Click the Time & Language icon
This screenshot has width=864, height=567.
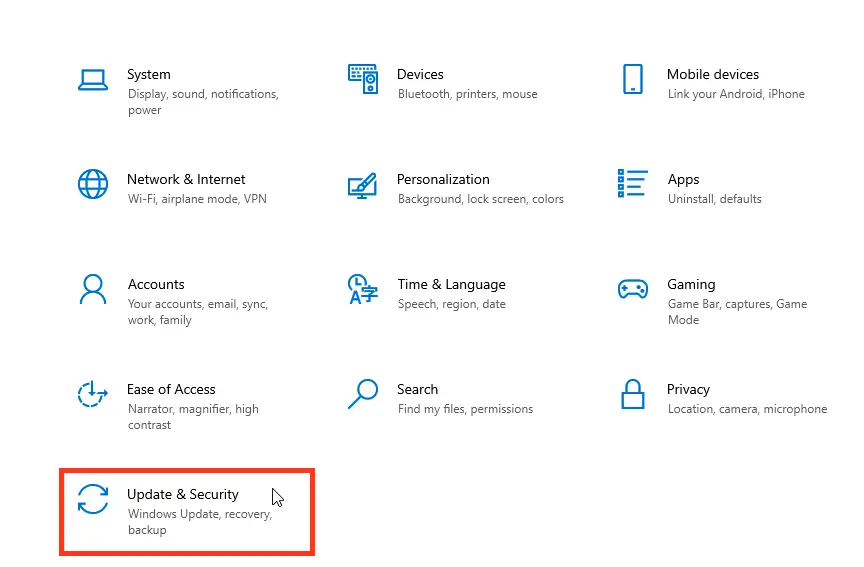click(x=363, y=289)
